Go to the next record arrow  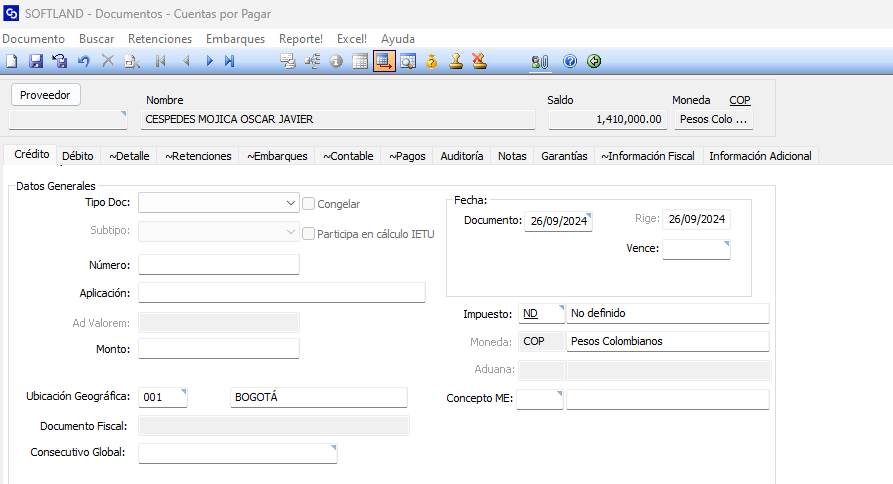(210, 61)
